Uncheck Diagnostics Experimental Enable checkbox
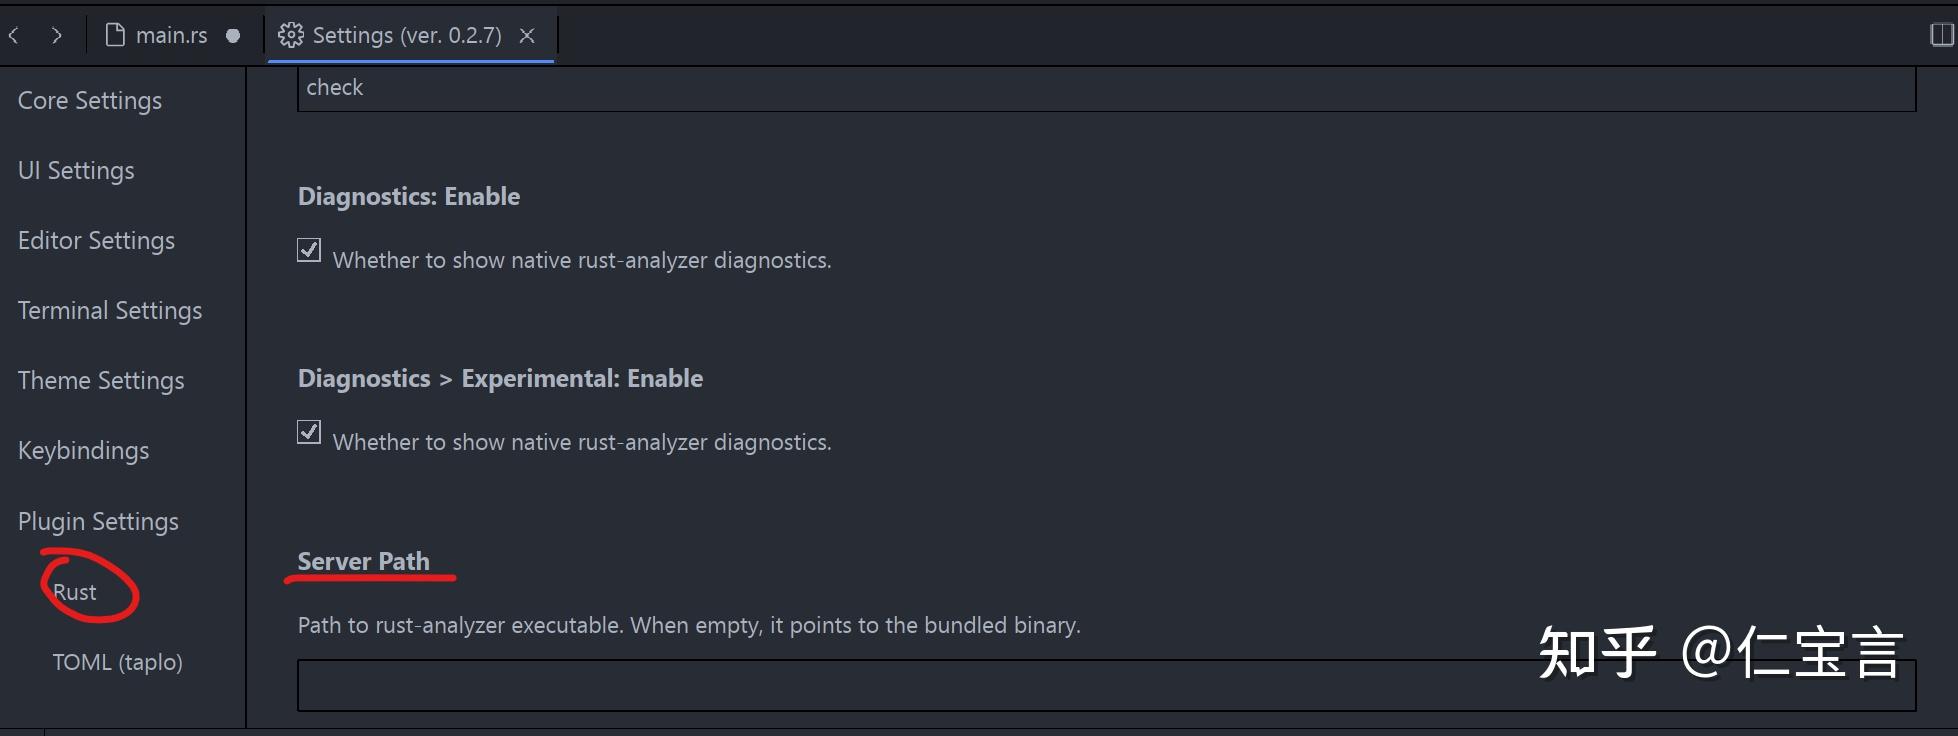This screenshot has width=1958, height=736. [x=309, y=432]
